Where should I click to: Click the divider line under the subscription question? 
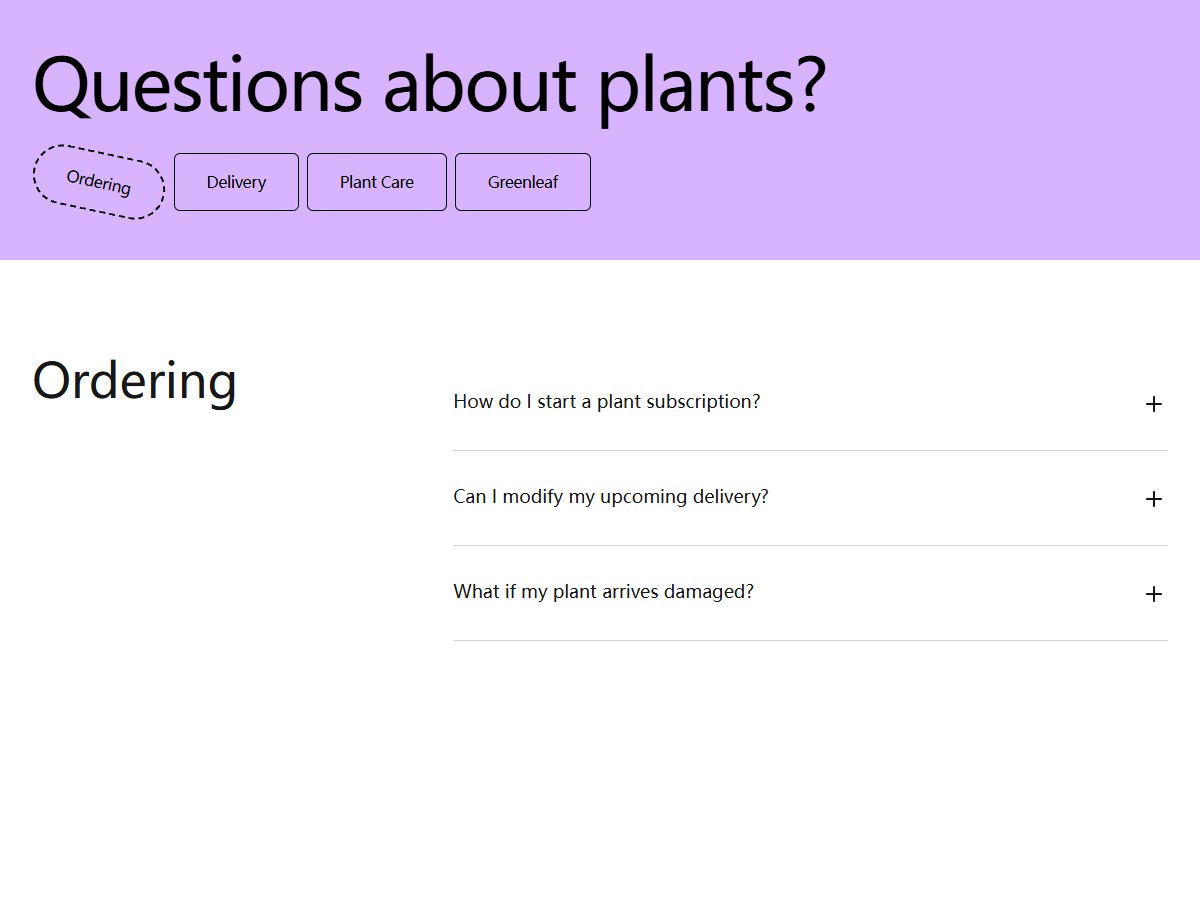click(810, 450)
